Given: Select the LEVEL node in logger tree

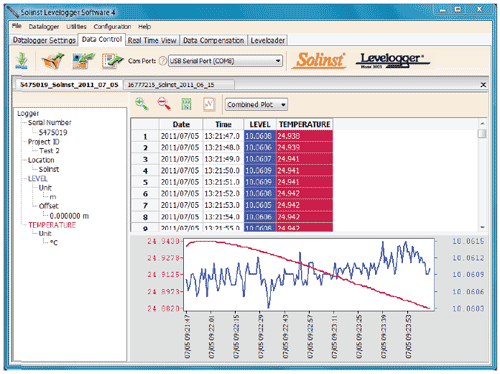Looking at the screenshot, I should coord(37,179).
